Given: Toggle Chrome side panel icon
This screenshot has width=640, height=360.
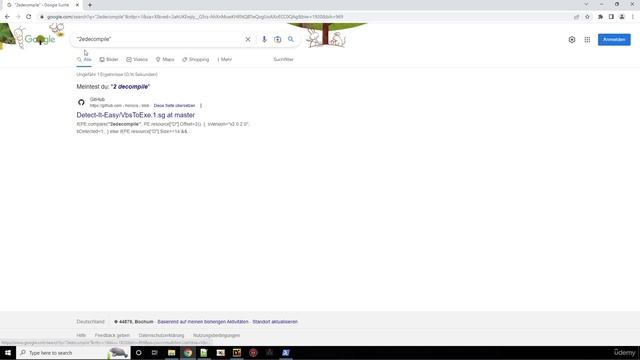Looking at the screenshot, I should pyautogui.click(x=611, y=17).
